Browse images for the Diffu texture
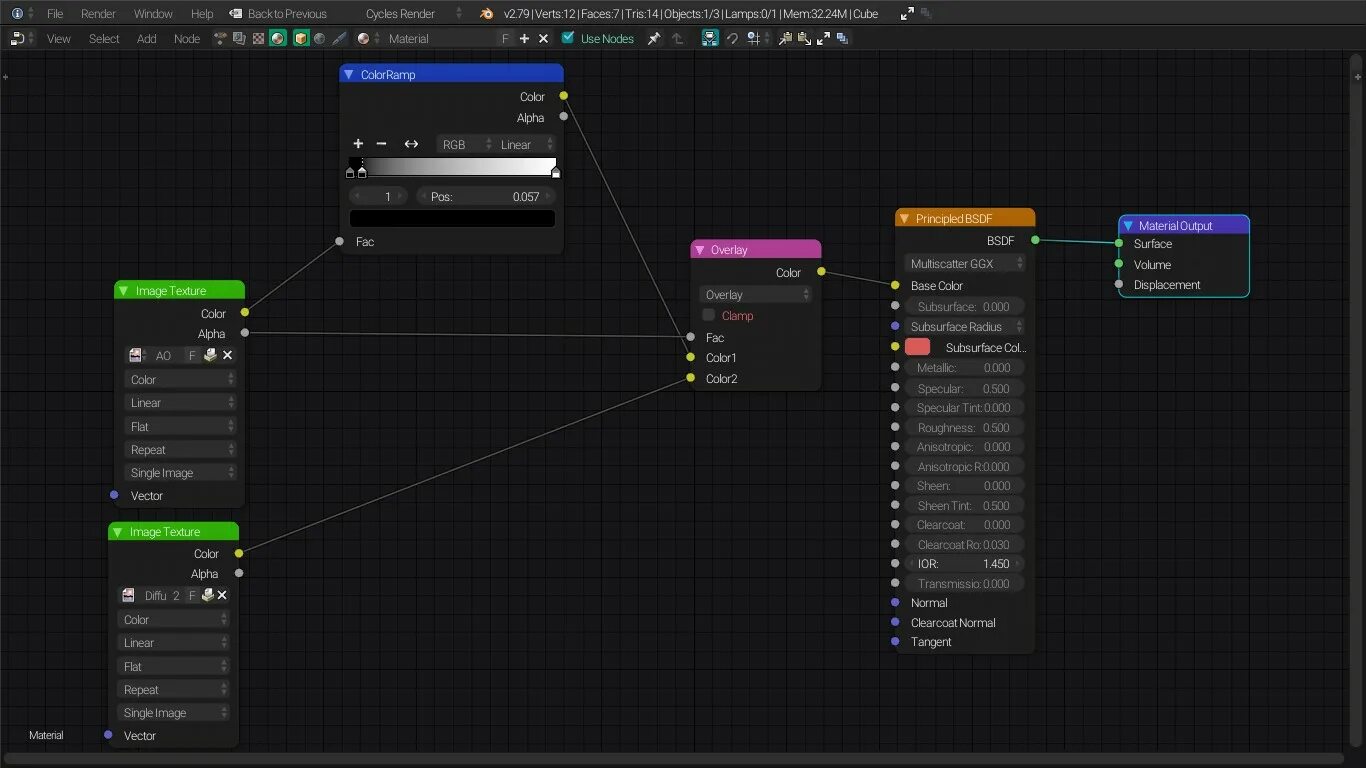This screenshot has width=1366, height=768. tap(130, 596)
